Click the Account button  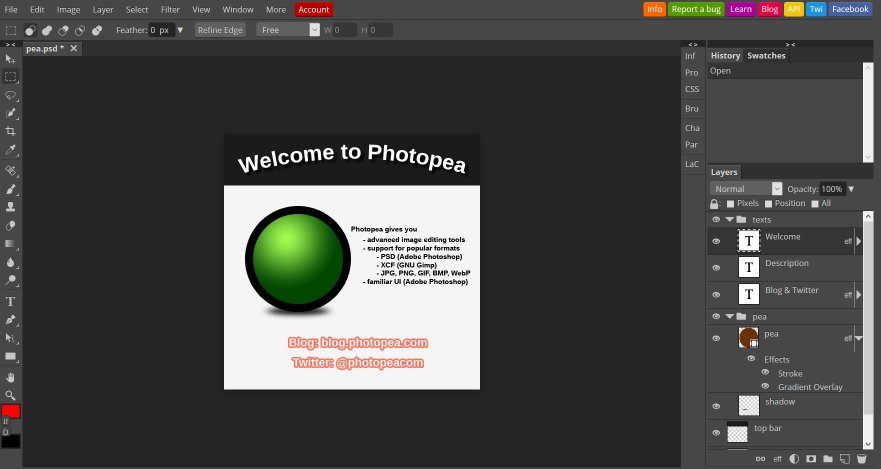[314, 10]
